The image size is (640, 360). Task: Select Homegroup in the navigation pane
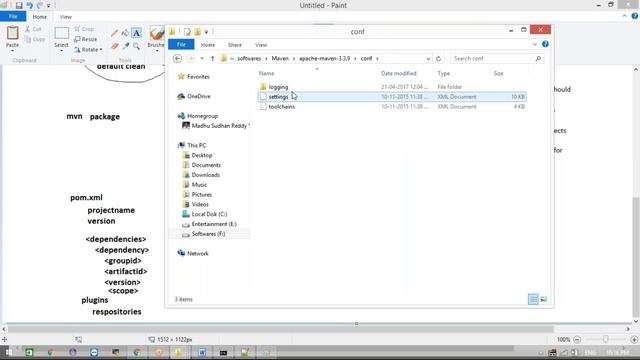click(202, 116)
